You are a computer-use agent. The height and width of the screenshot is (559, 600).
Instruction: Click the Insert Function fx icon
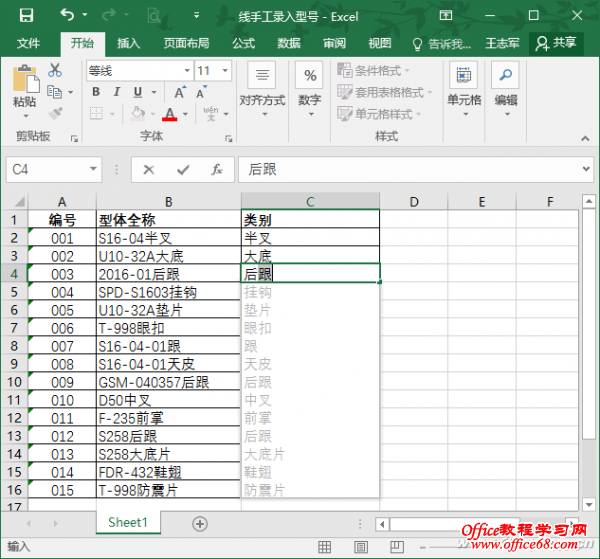[x=216, y=170]
